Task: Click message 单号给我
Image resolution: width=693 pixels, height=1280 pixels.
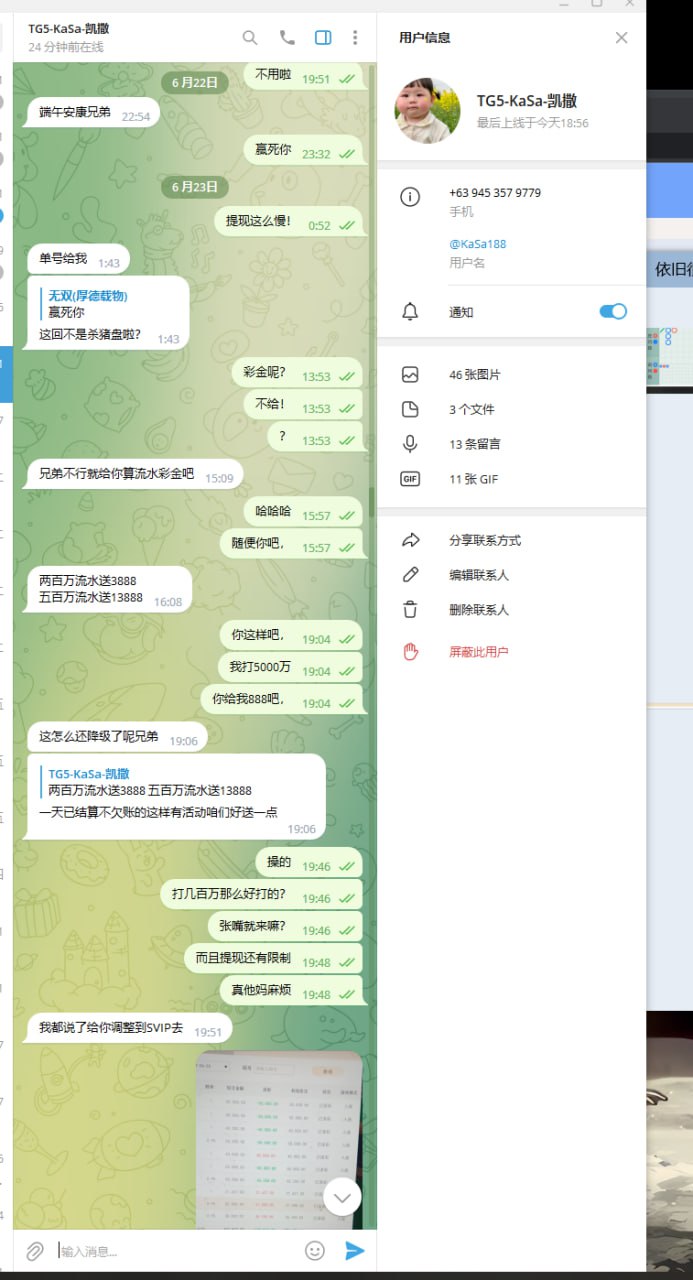Action: [x=78, y=260]
